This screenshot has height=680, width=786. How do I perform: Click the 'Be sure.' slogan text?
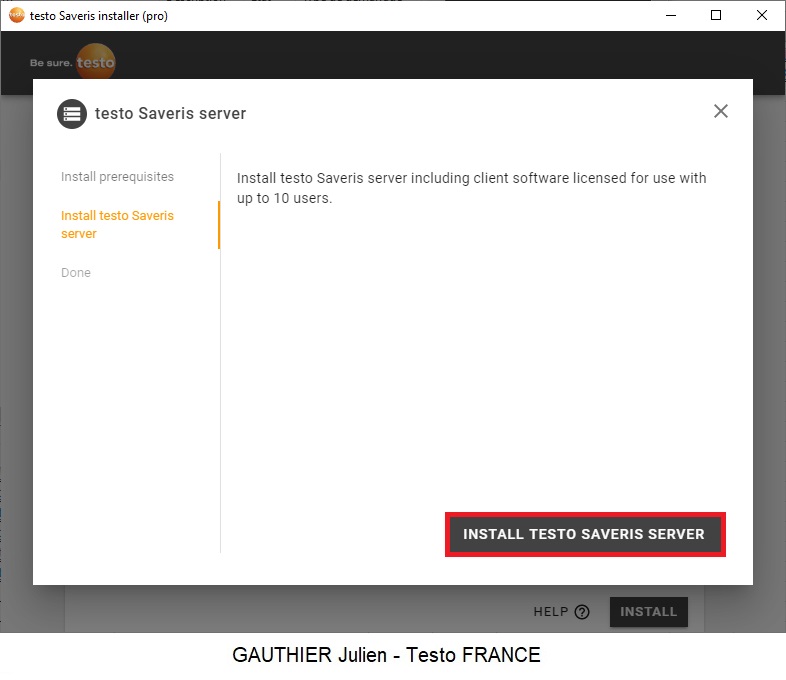click(51, 63)
